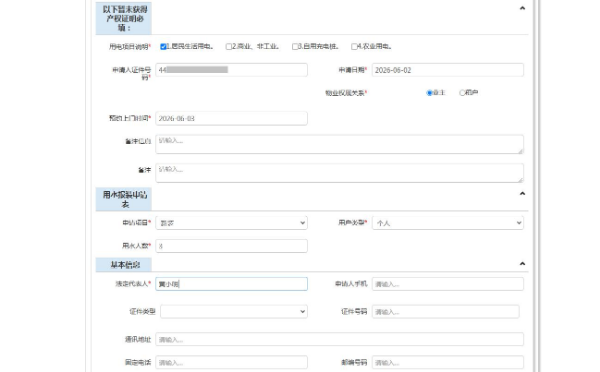Click the 申请人手机 input field

tap(448, 284)
